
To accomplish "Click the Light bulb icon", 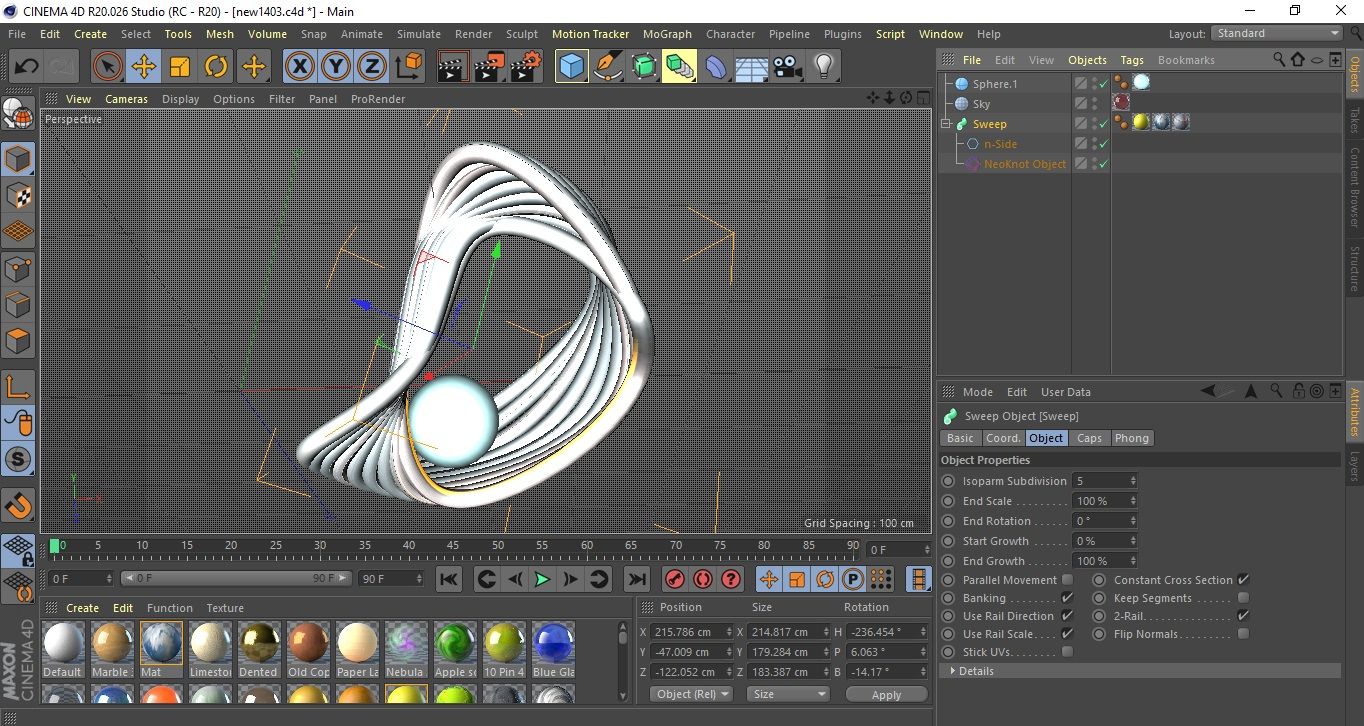I will (823, 67).
